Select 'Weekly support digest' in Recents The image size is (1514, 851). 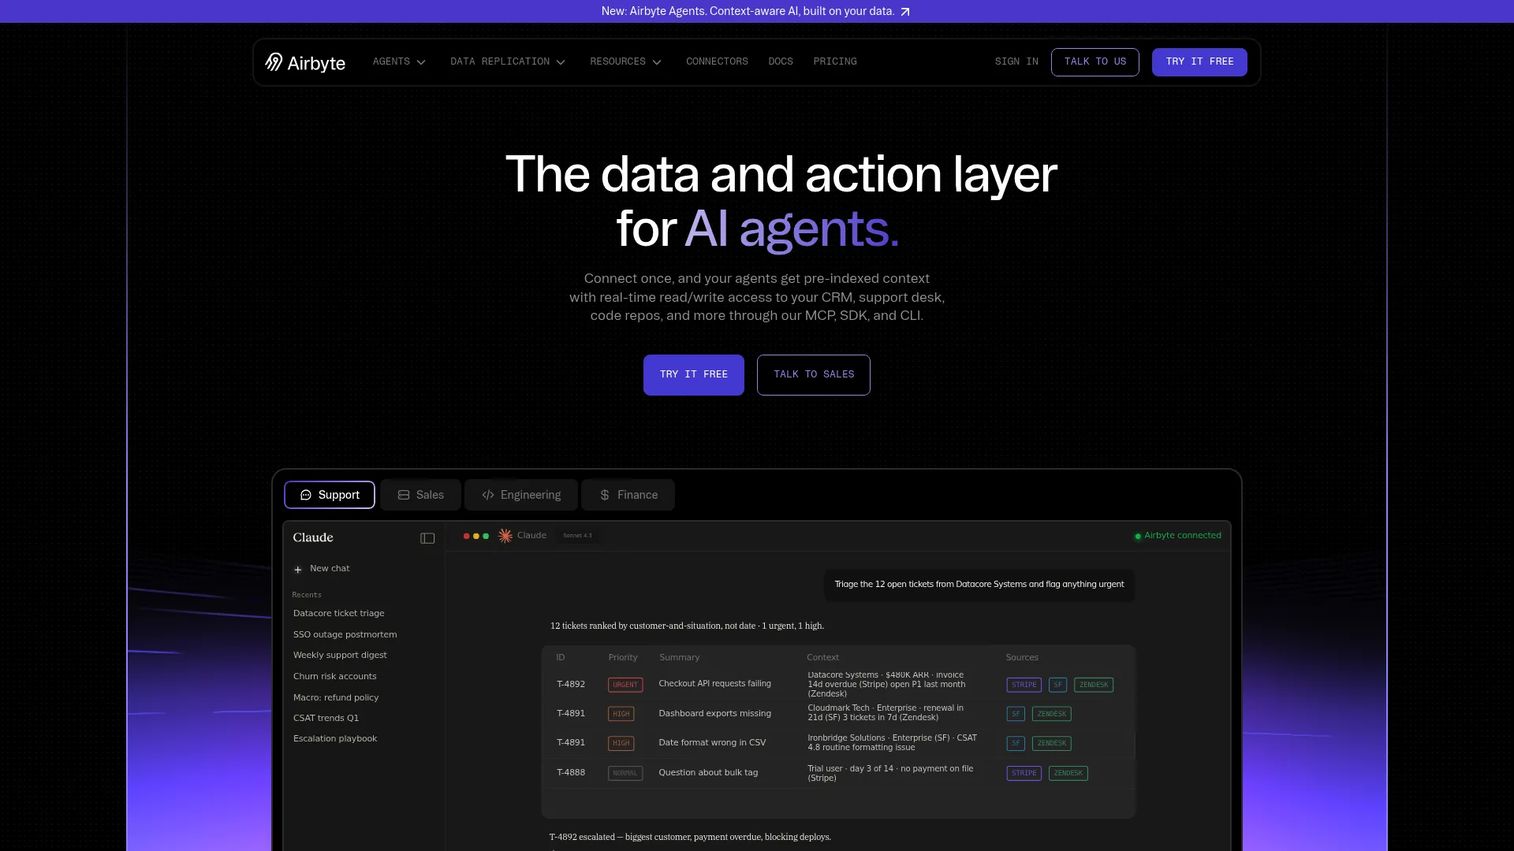(340, 656)
